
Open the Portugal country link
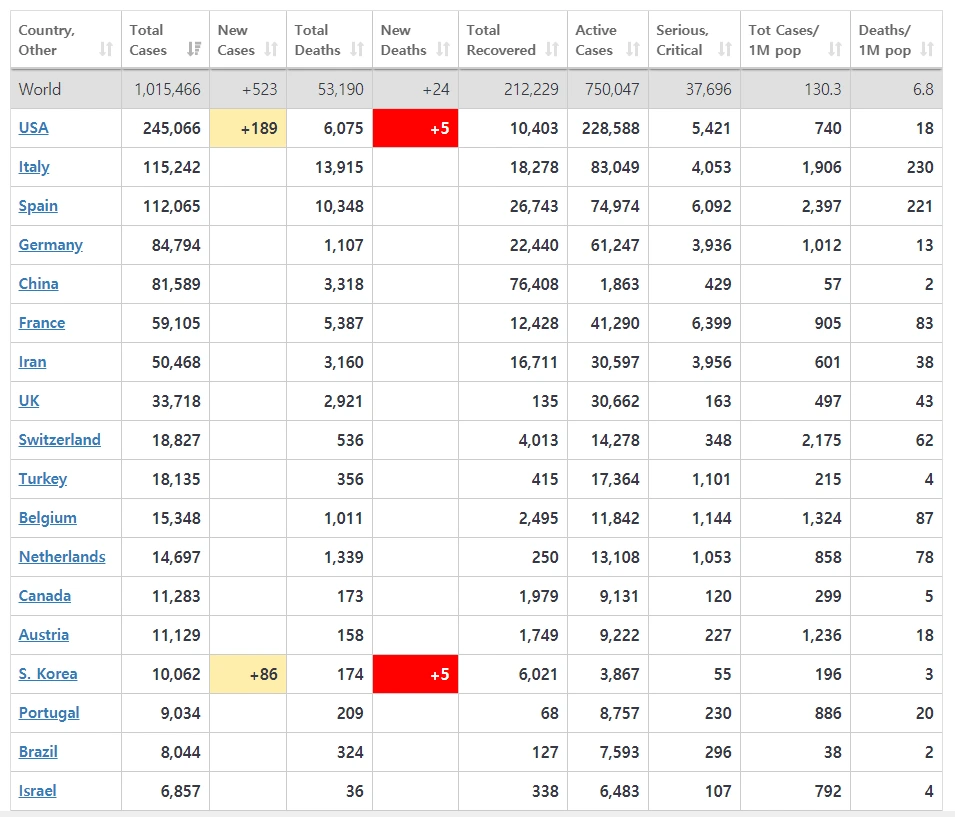coord(49,713)
